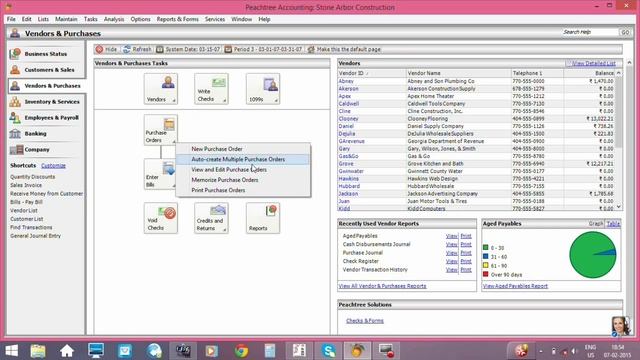Viewport: 640px width, 360px height.
Task: Switch Aged Payables to Table view
Action: coord(613,224)
